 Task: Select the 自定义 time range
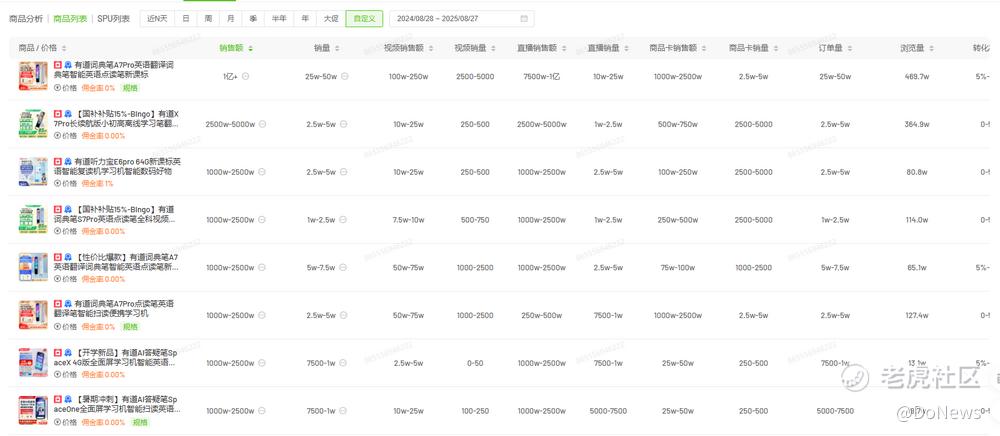(364, 19)
